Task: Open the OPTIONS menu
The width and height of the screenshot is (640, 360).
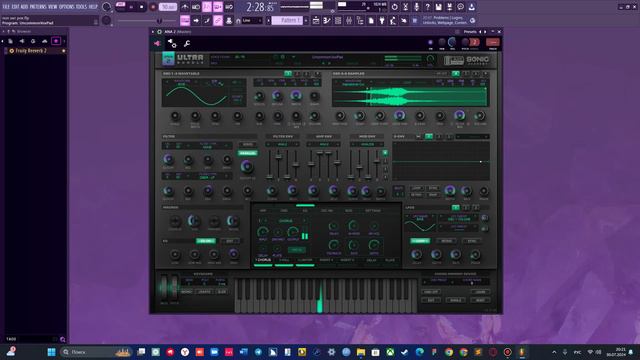Action: click(x=67, y=7)
